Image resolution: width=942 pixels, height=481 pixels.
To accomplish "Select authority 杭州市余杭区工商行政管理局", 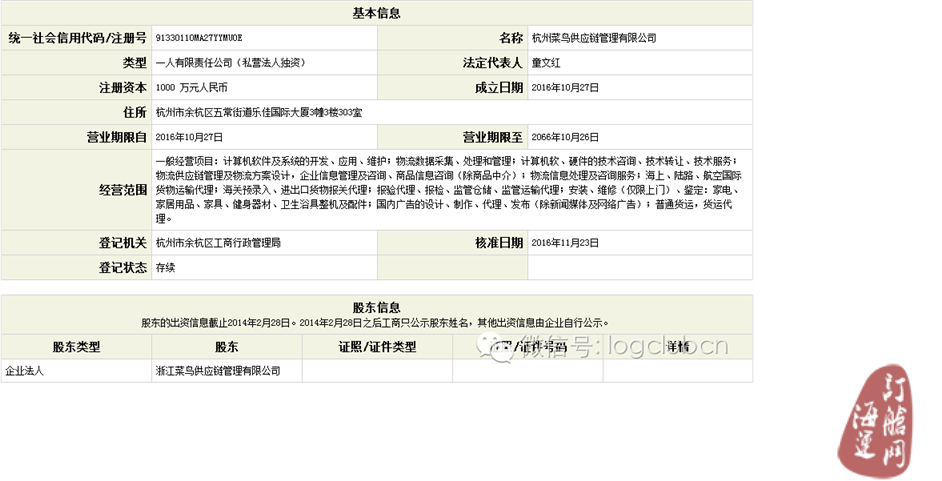I will coord(218,243).
